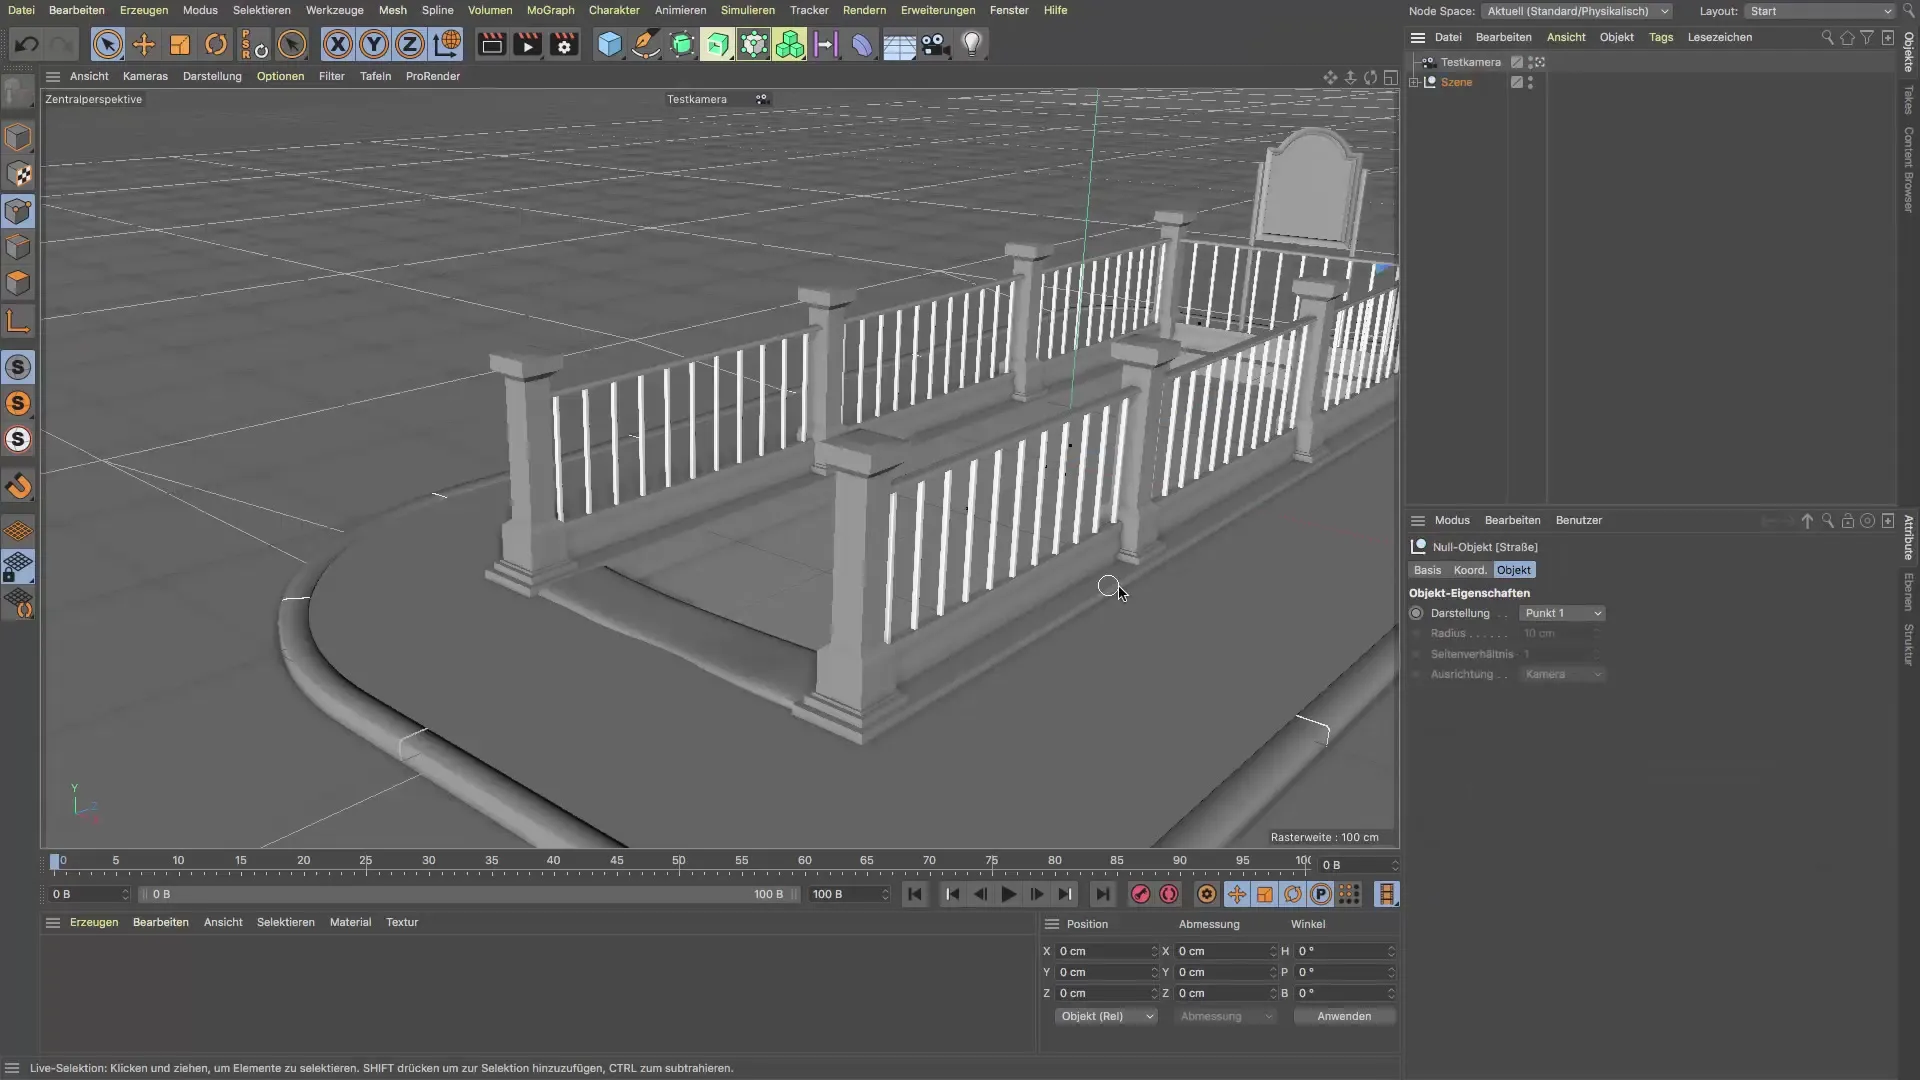This screenshot has width=1920, height=1080.
Task: Toggle the Y axis lock
Action: point(374,44)
